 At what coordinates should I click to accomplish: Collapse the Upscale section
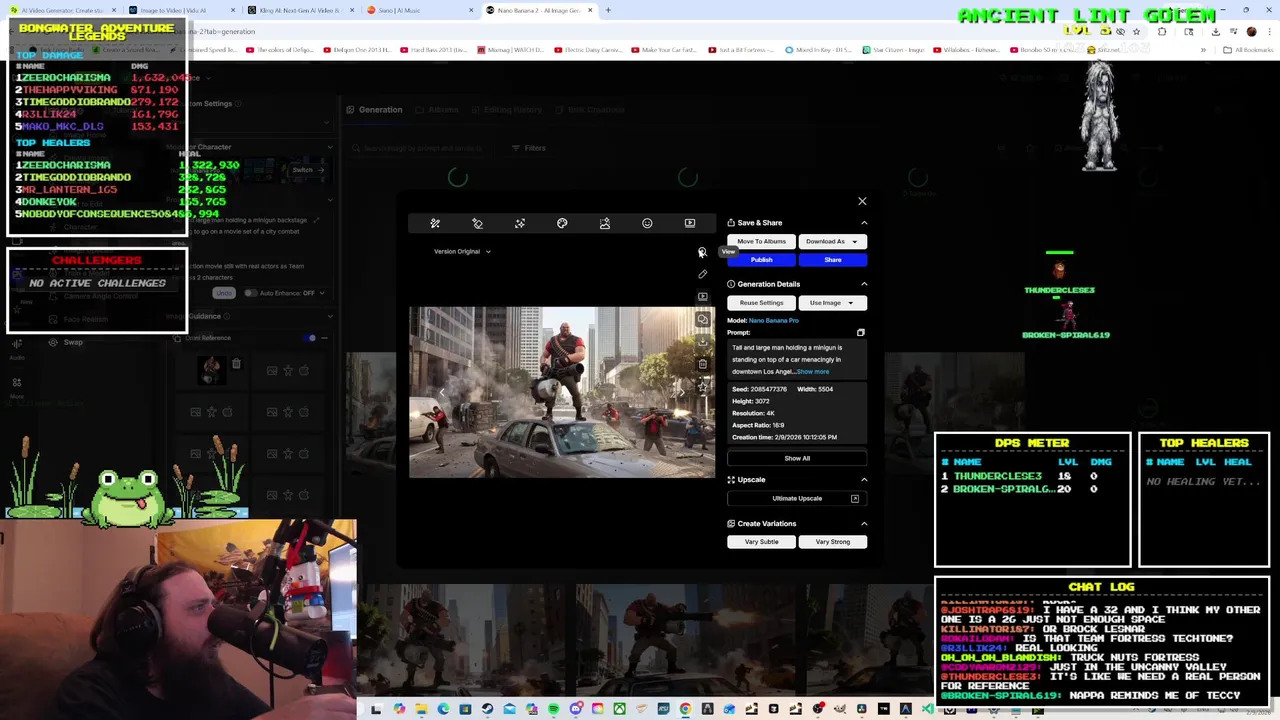coord(864,479)
